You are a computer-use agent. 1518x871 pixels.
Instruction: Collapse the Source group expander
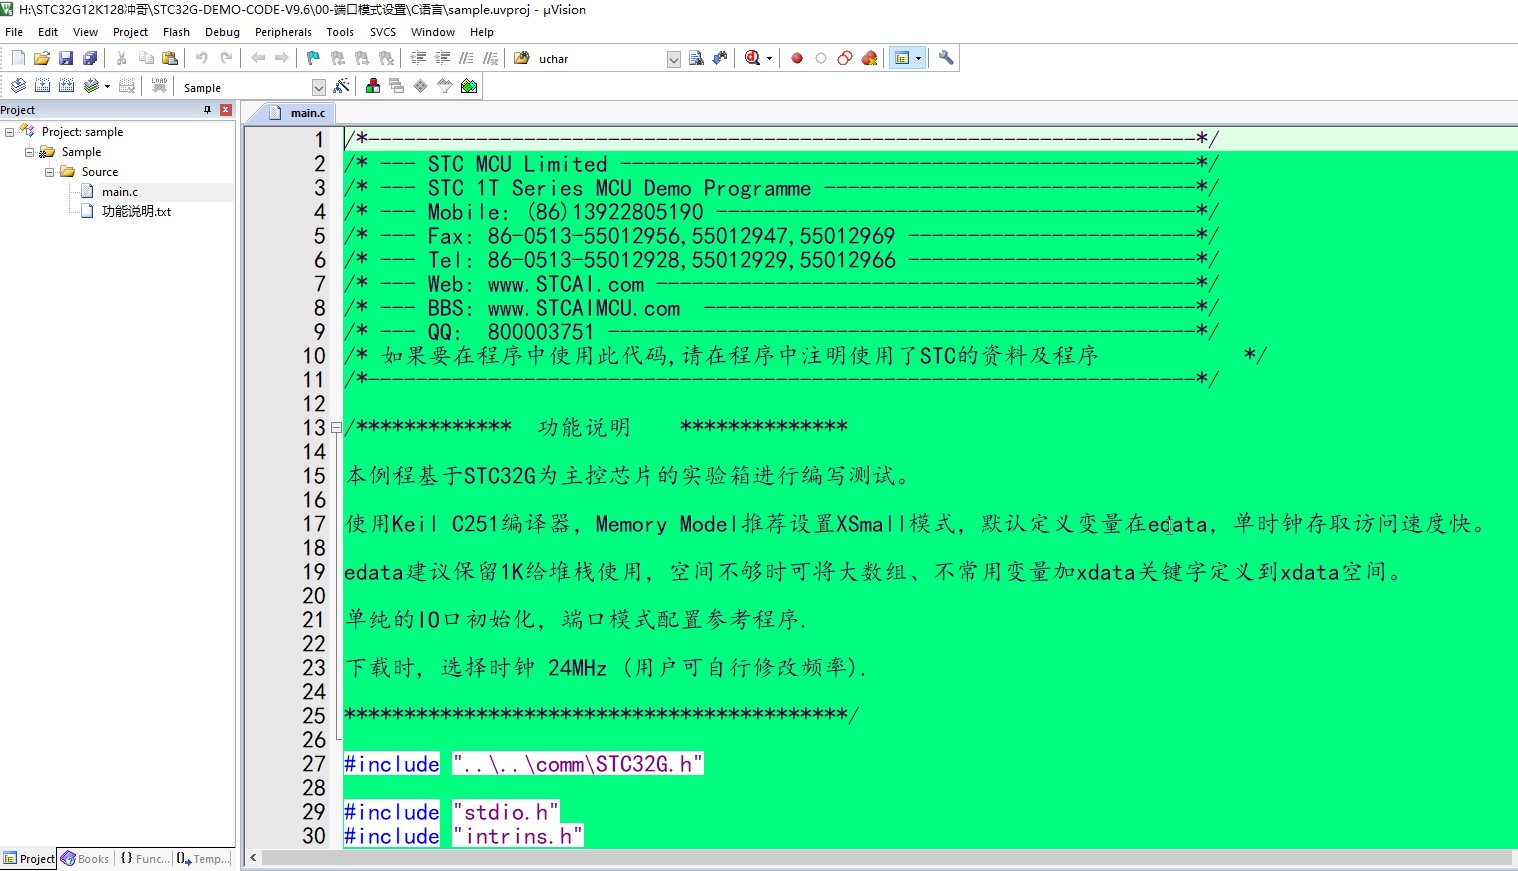(x=49, y=172)
